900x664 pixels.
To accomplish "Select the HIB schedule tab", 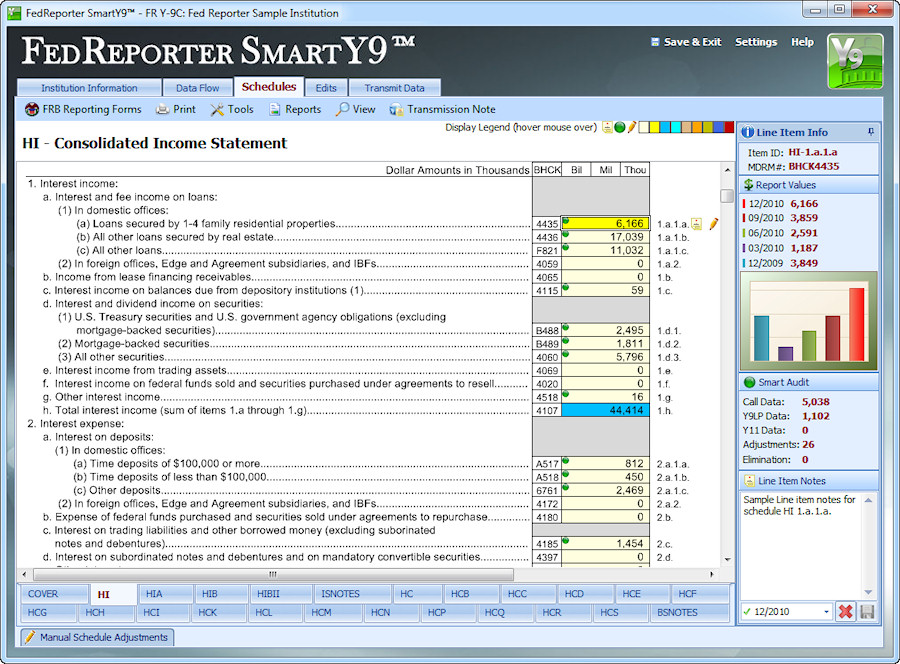I will 221,594.
